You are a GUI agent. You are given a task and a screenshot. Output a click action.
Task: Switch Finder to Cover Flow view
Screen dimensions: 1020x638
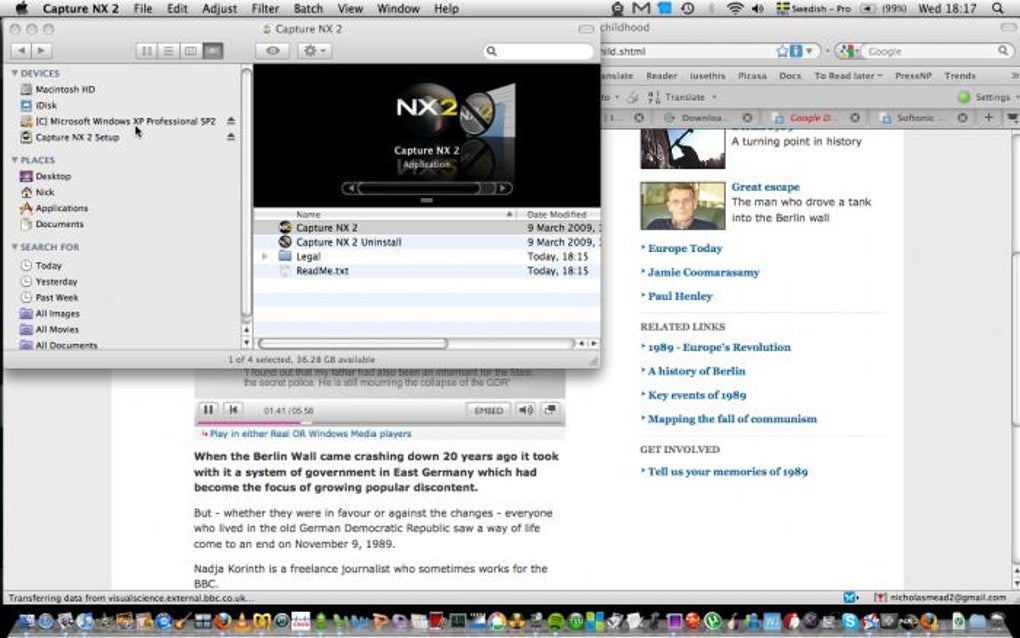click(x=213, y=51)
